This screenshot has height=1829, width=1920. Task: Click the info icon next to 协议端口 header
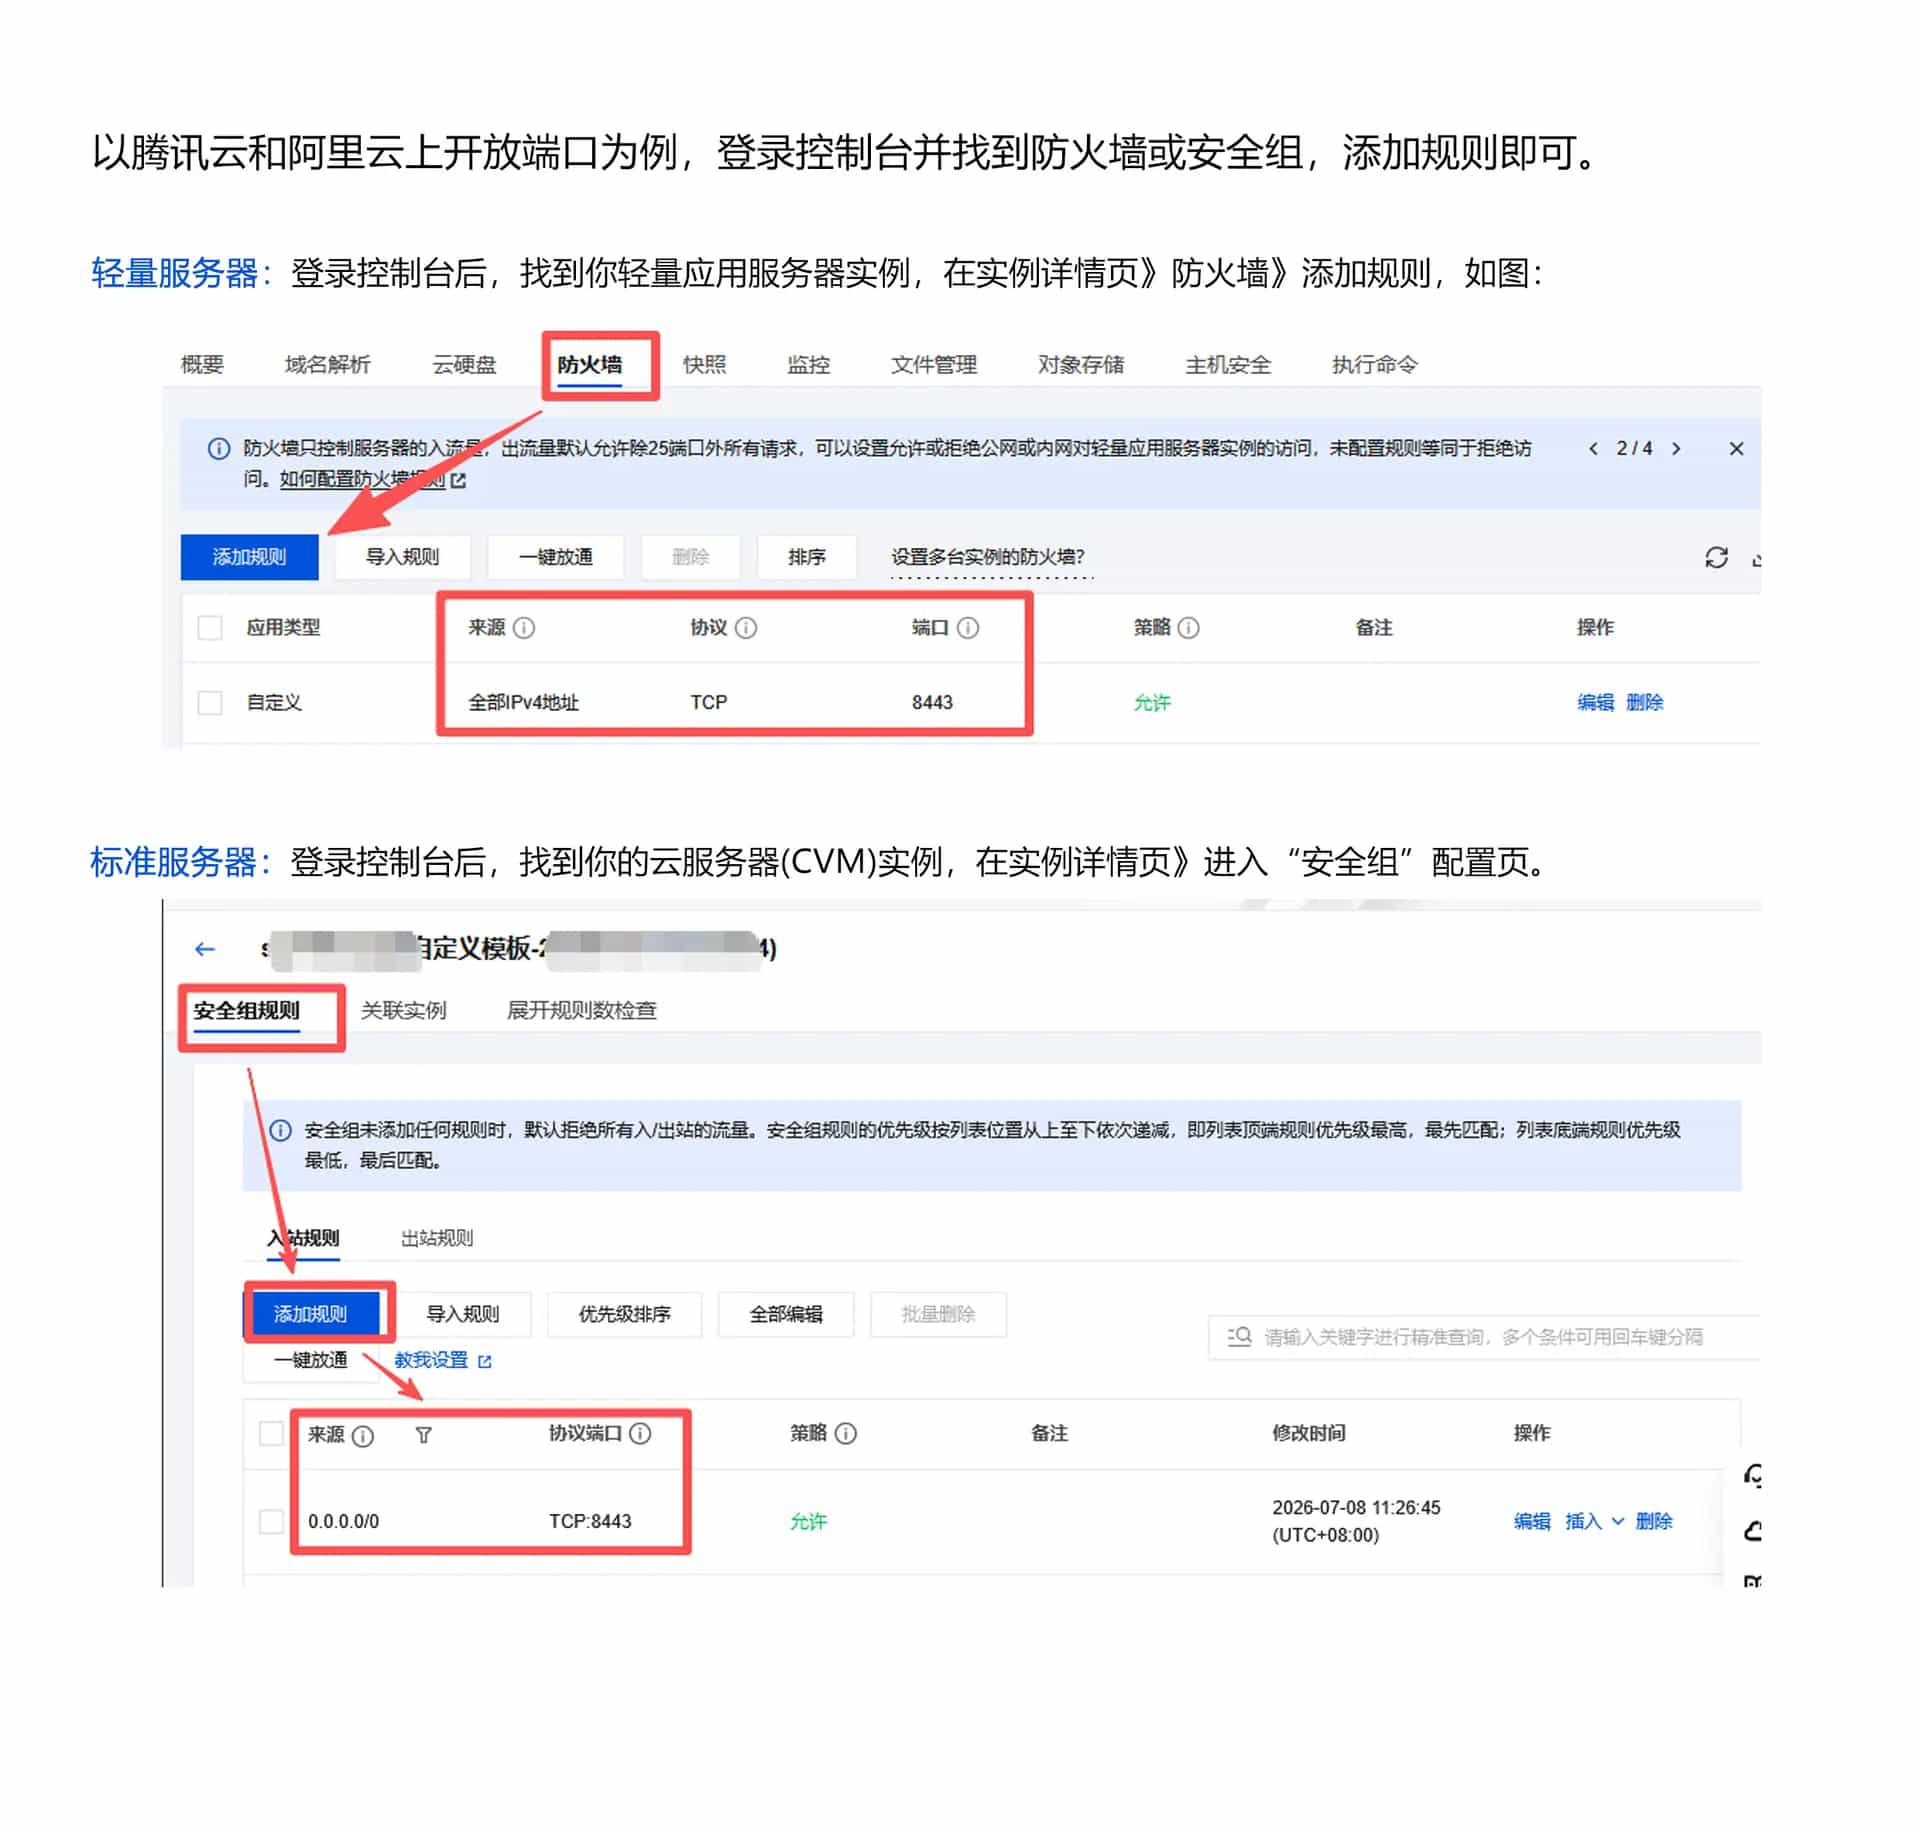(x=640, y=1433)
